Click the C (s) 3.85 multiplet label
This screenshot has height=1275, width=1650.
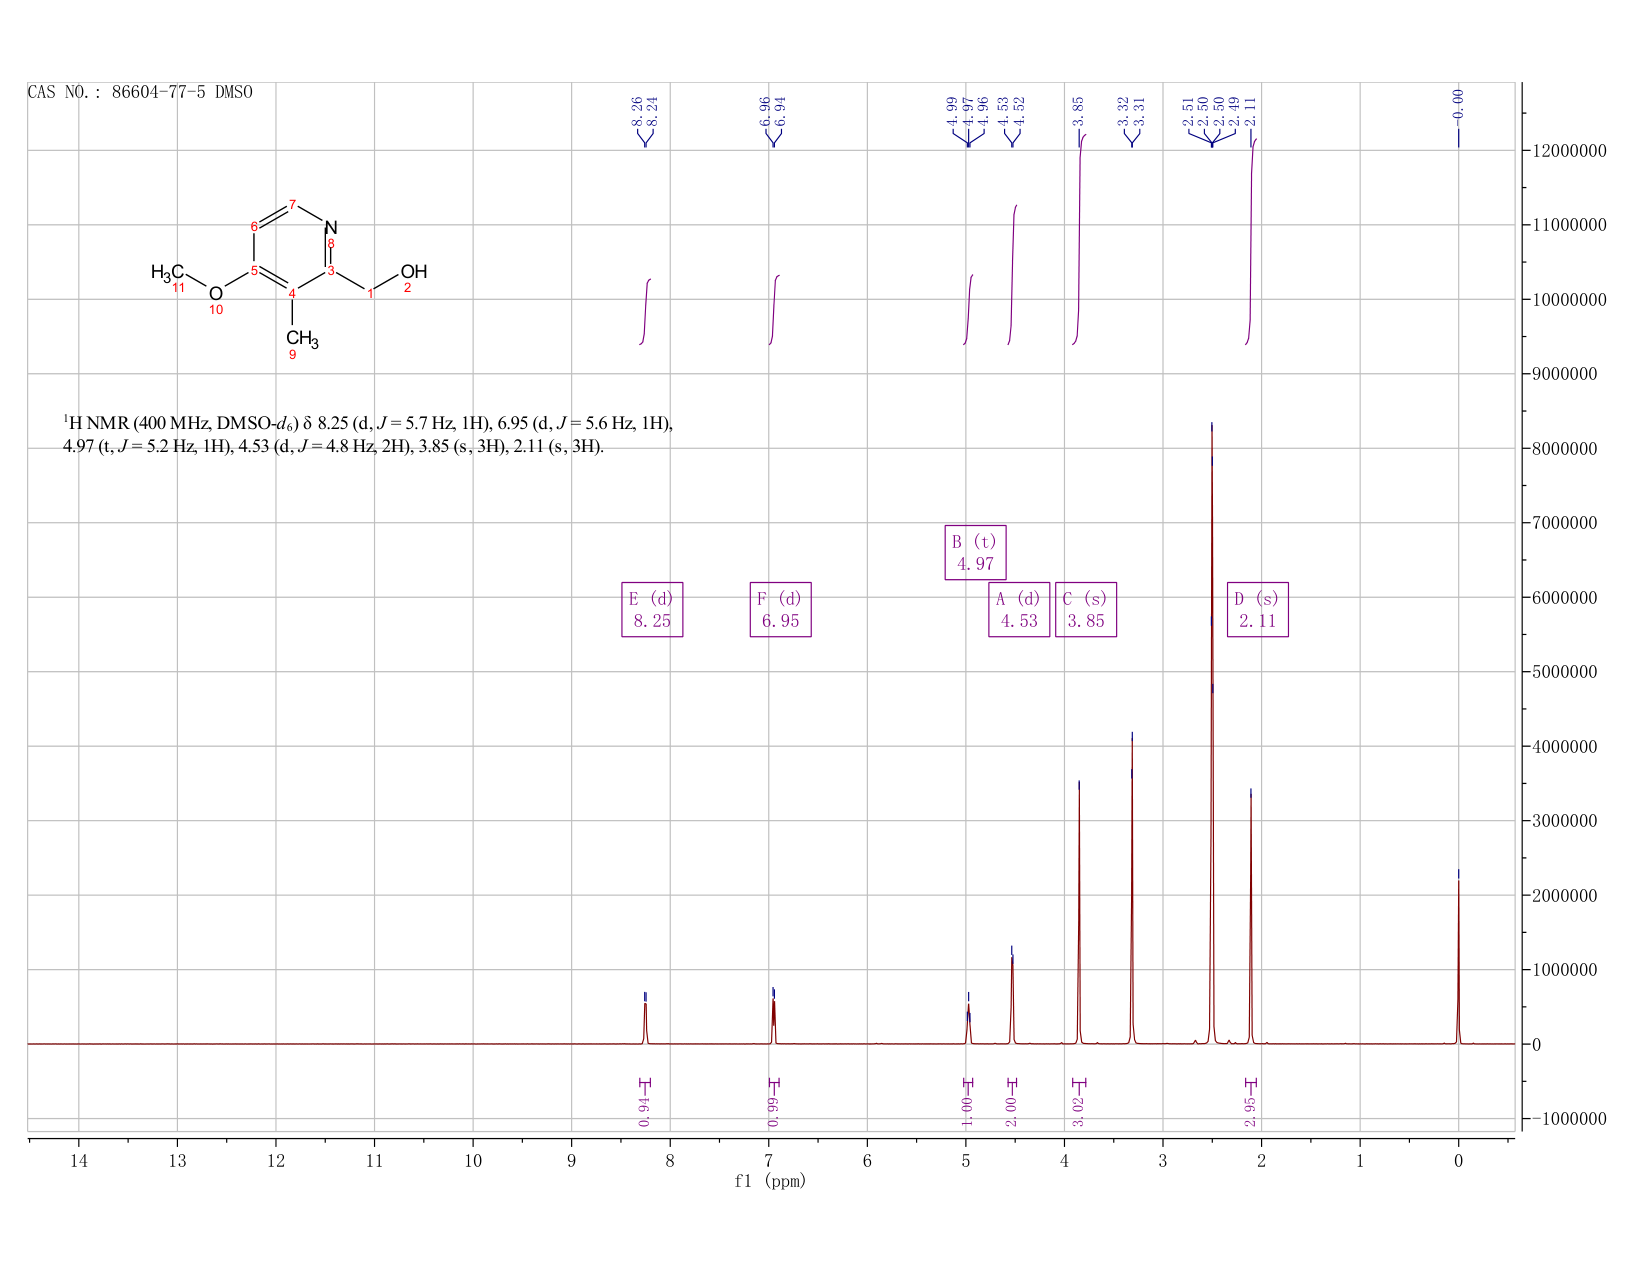point(1086,610)
